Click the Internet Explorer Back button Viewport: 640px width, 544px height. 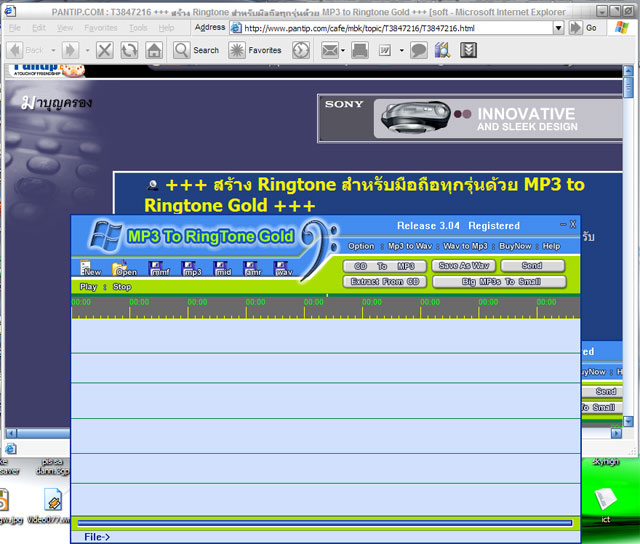click(x=25, y=51)
